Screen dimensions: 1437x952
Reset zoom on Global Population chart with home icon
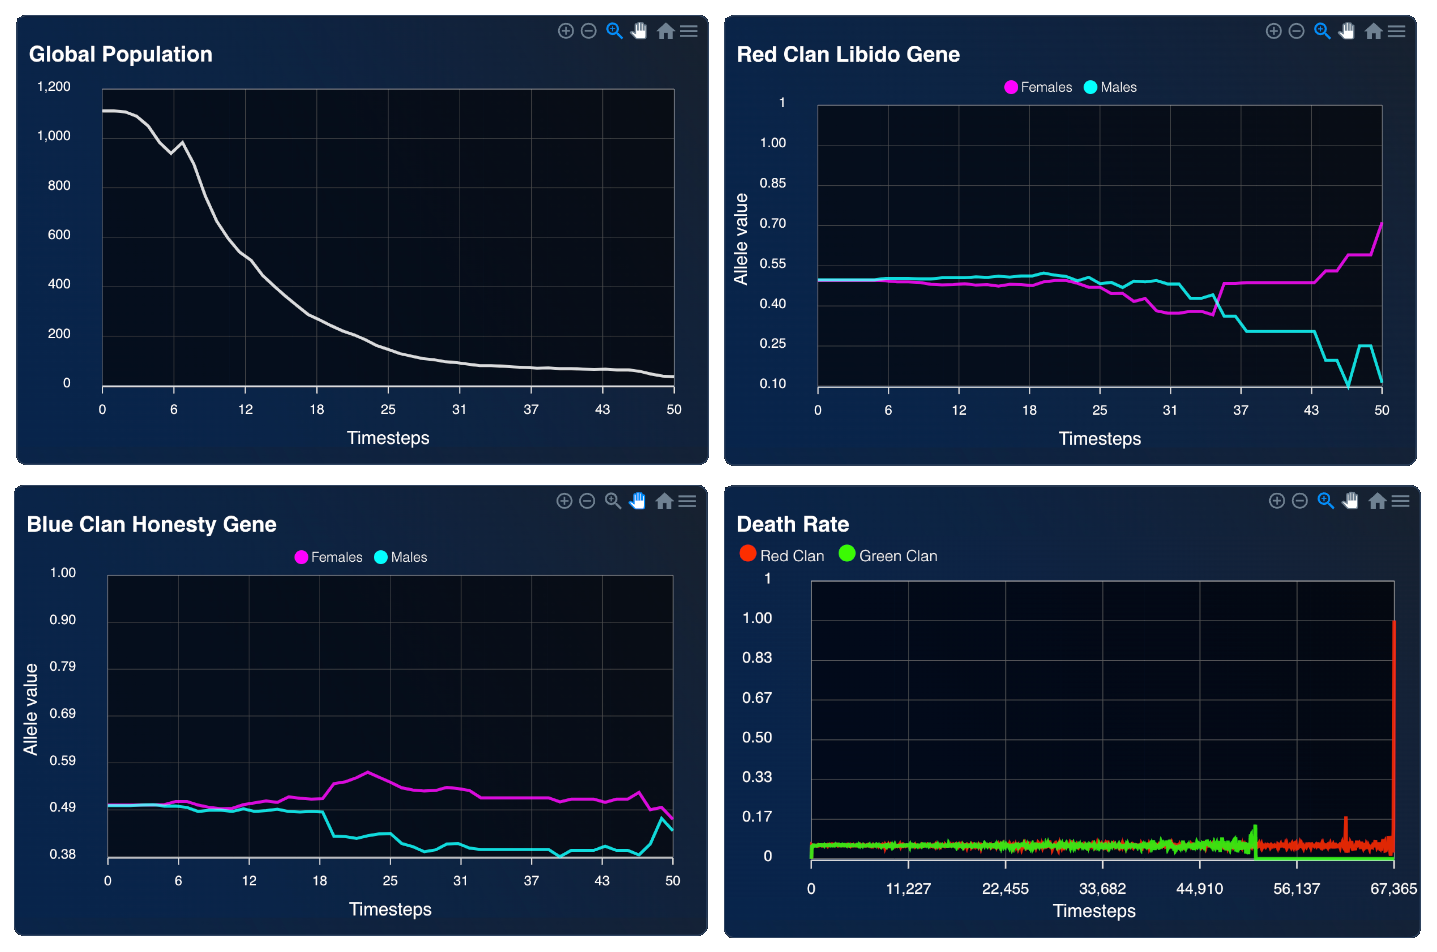click(666, 31)
